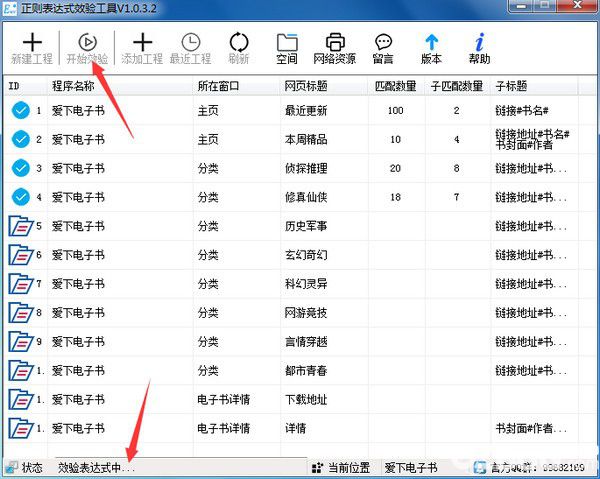Start validation with 开始效验 button
The height and width of the screenshot is (479, 600).
point(87,49)
